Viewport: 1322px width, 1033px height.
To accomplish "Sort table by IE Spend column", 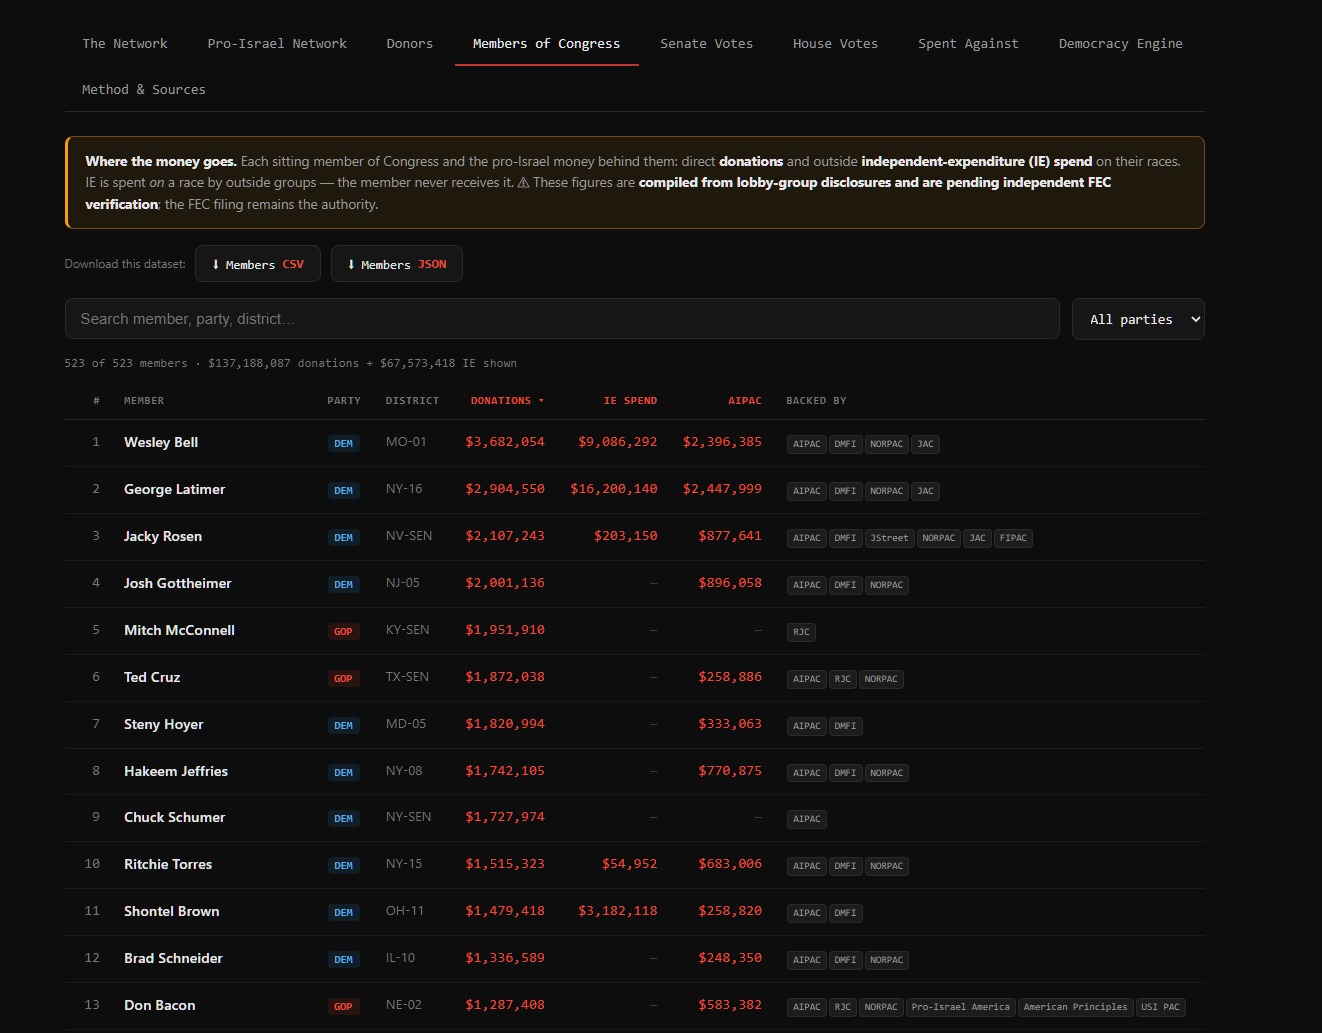I will point(630,401).
